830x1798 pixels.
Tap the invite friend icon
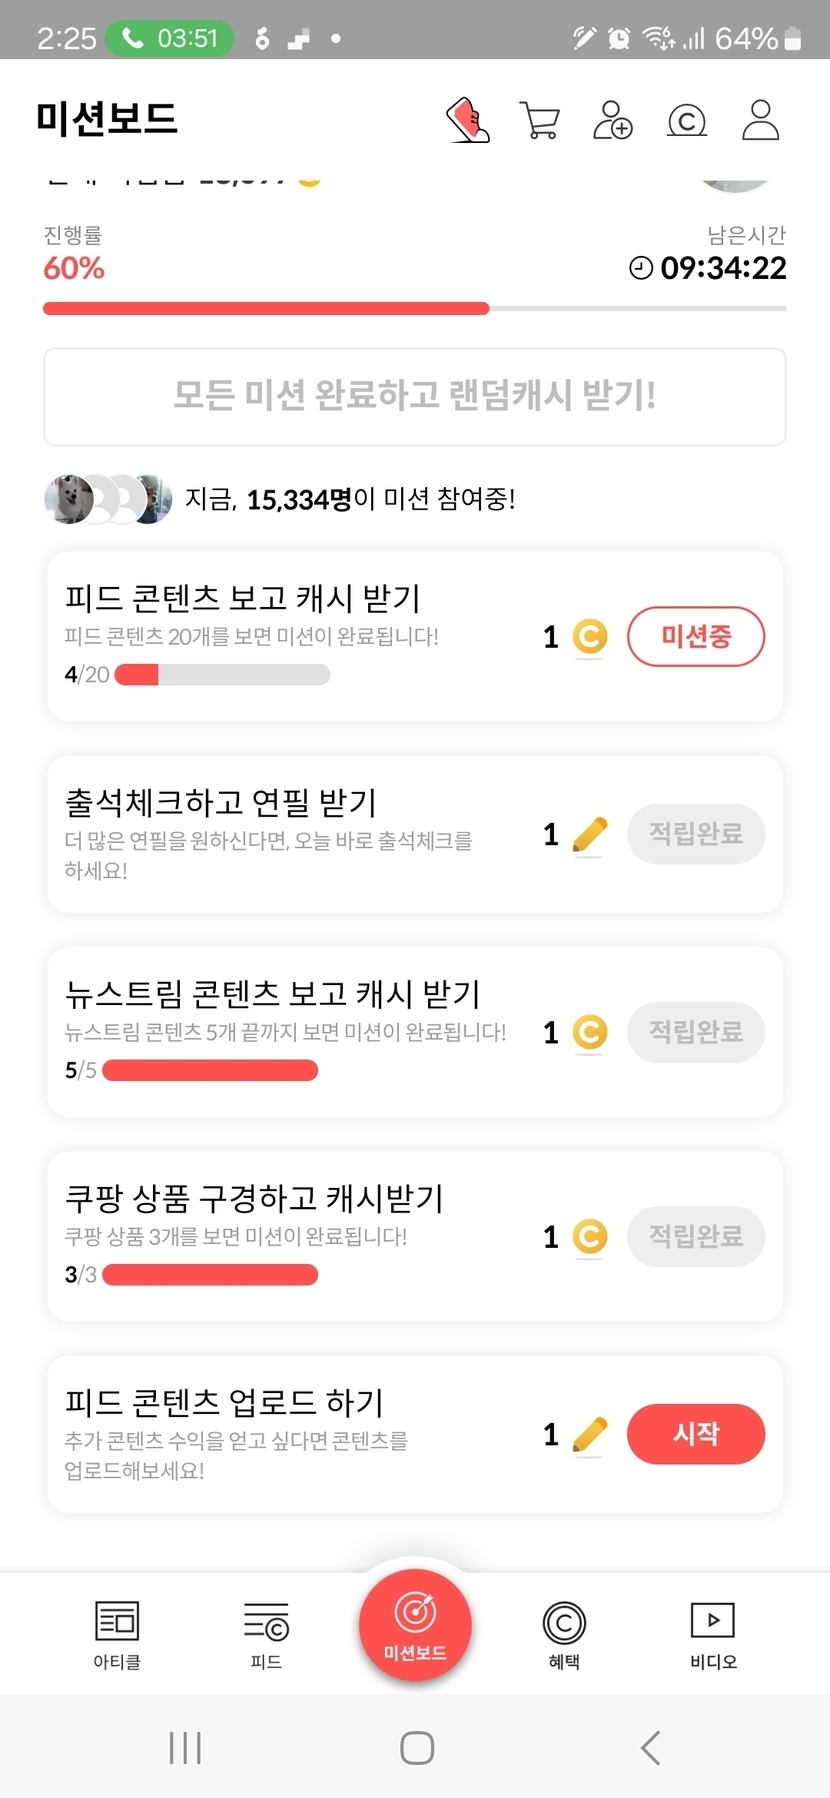(612, 120)
